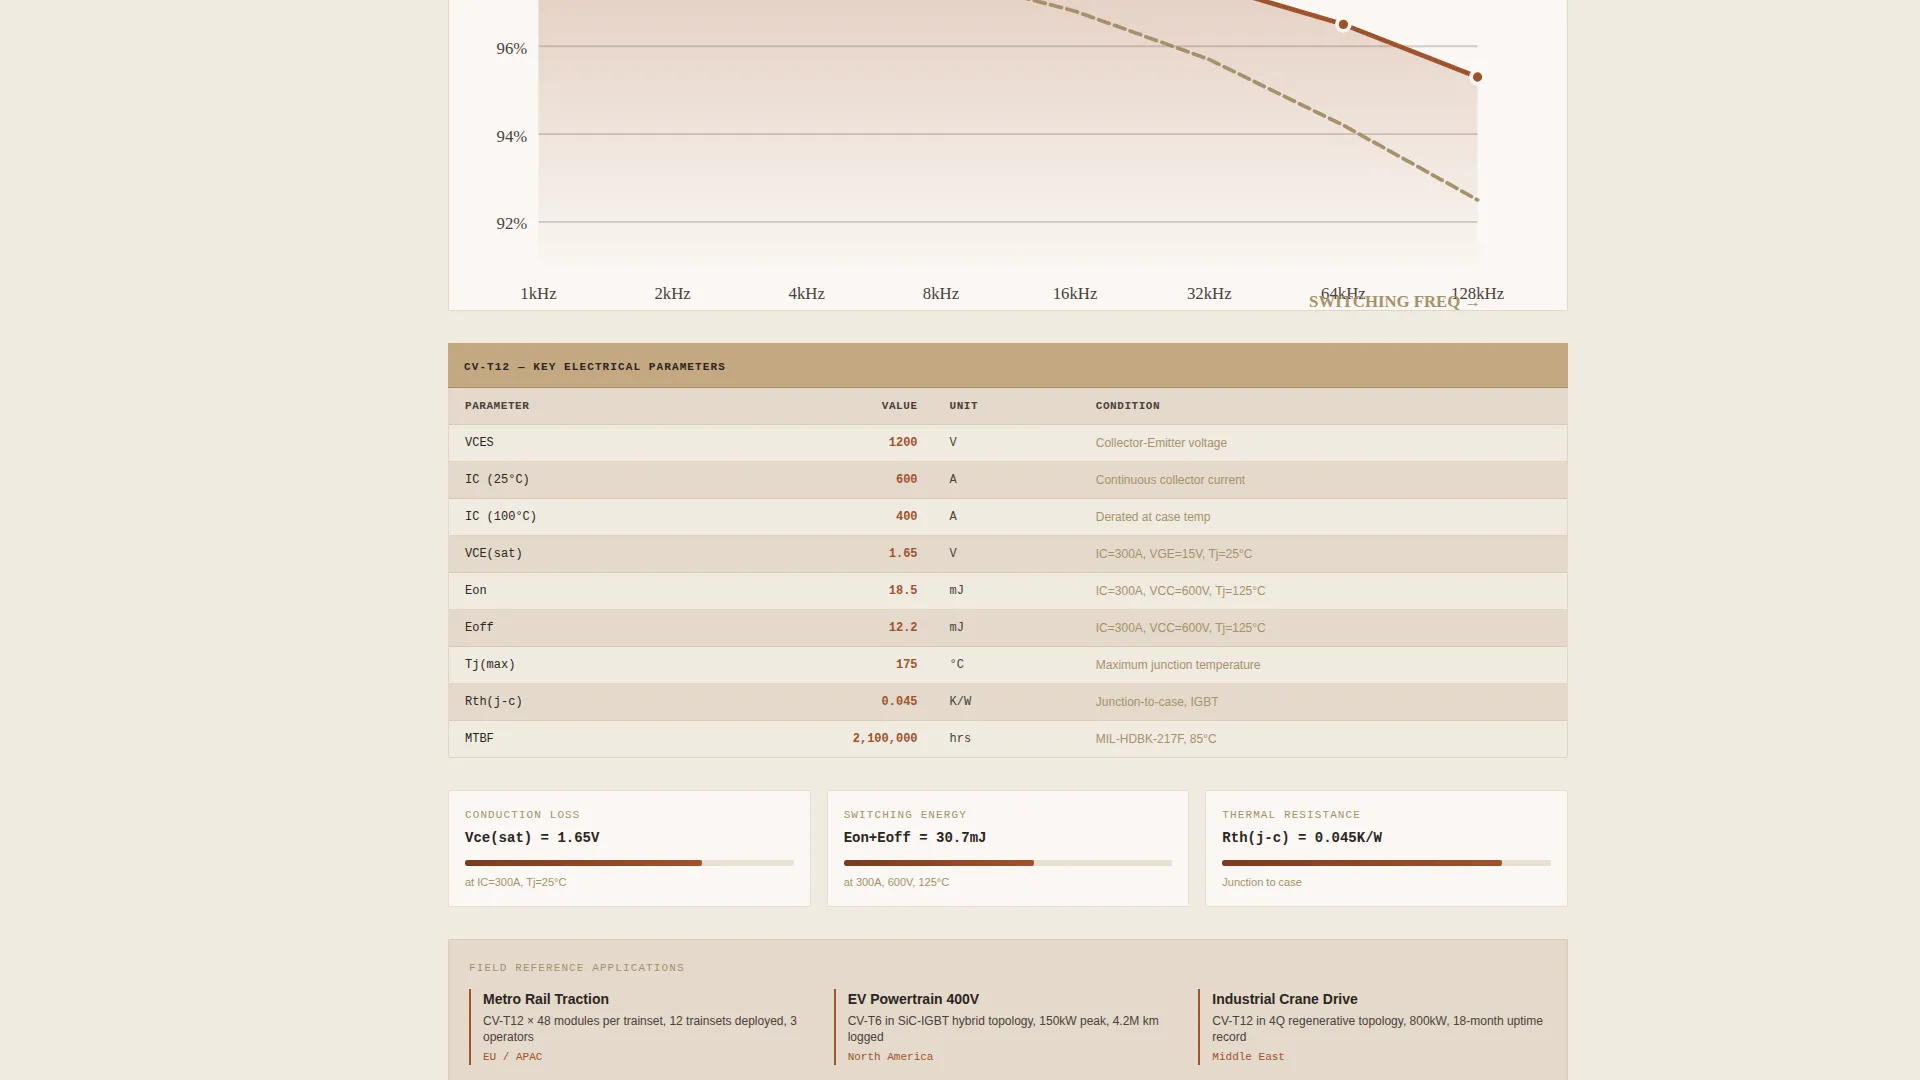The image size is (1920, 1080).
Task: Click the 128kHz data point on solid line
Action: pos(1477,77)
